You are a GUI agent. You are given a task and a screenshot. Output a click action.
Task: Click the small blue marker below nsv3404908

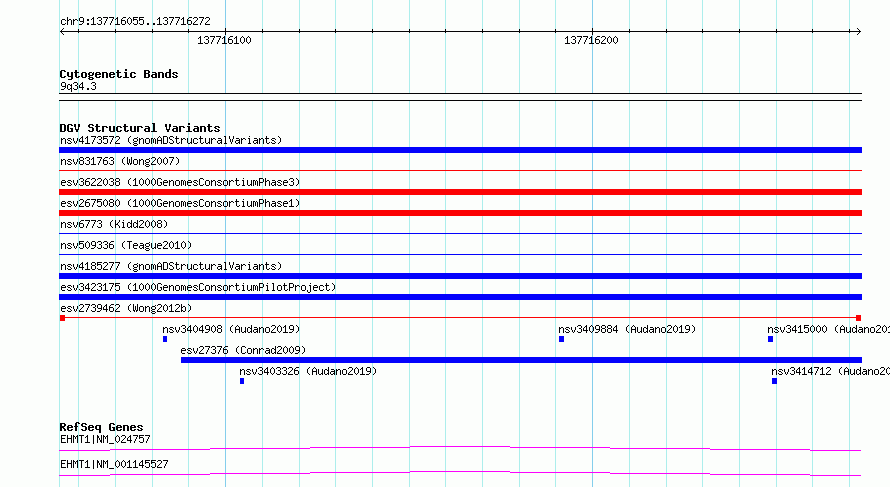pos(165,339)
